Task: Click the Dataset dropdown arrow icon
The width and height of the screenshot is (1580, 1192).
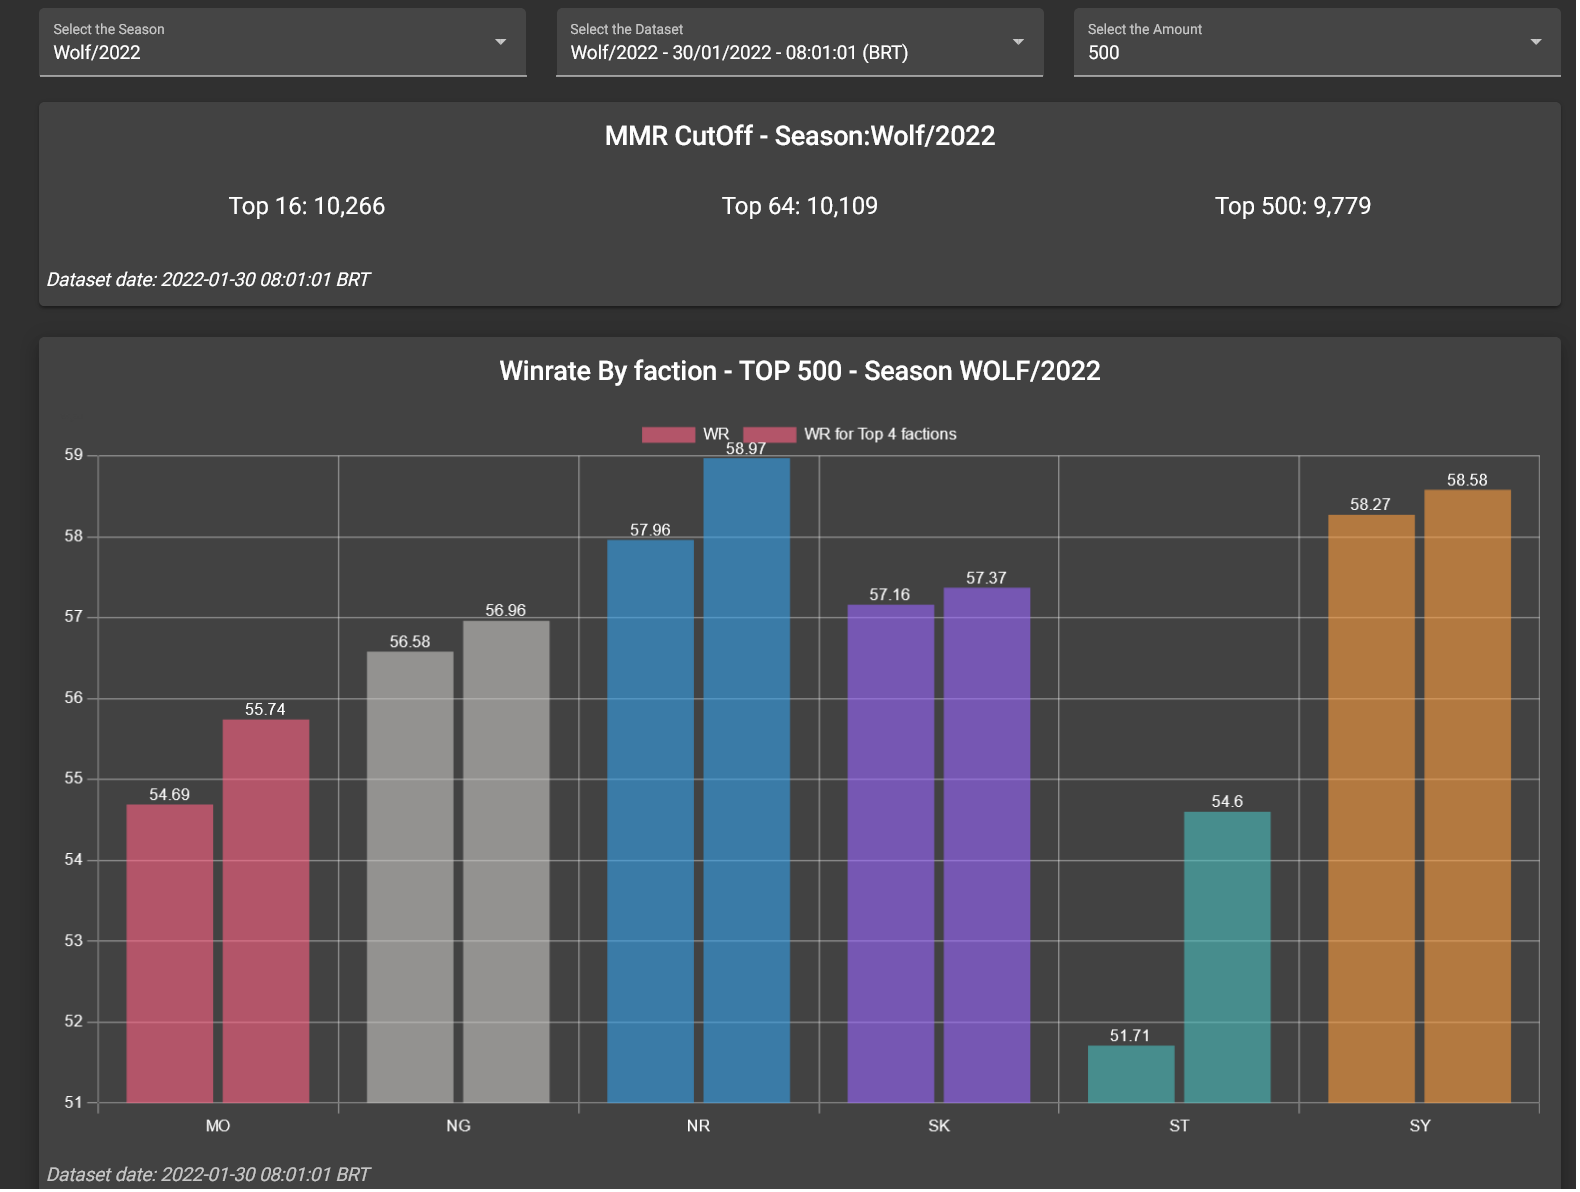Action: coord(1018,42)
